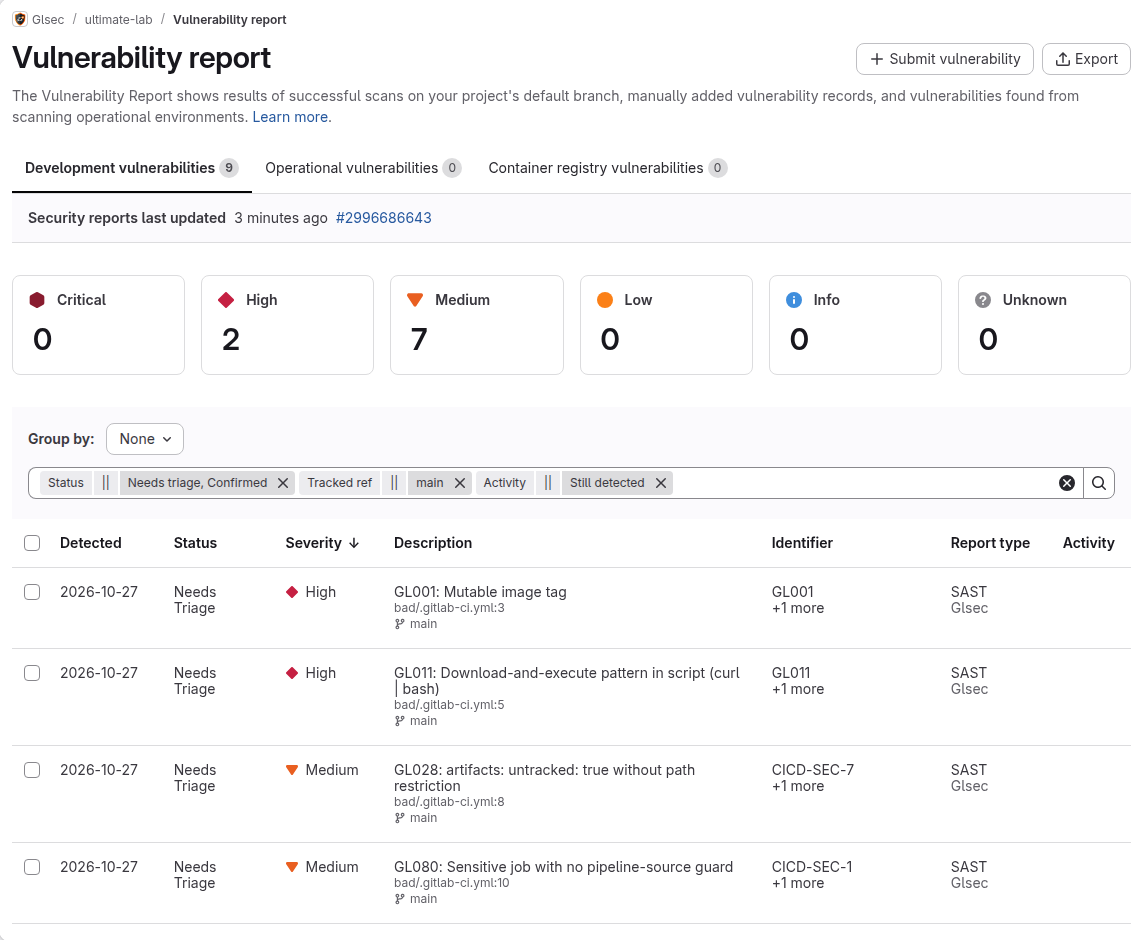
Task: Click the branch icon under GL080 description
Action: (x=399, y=898)
